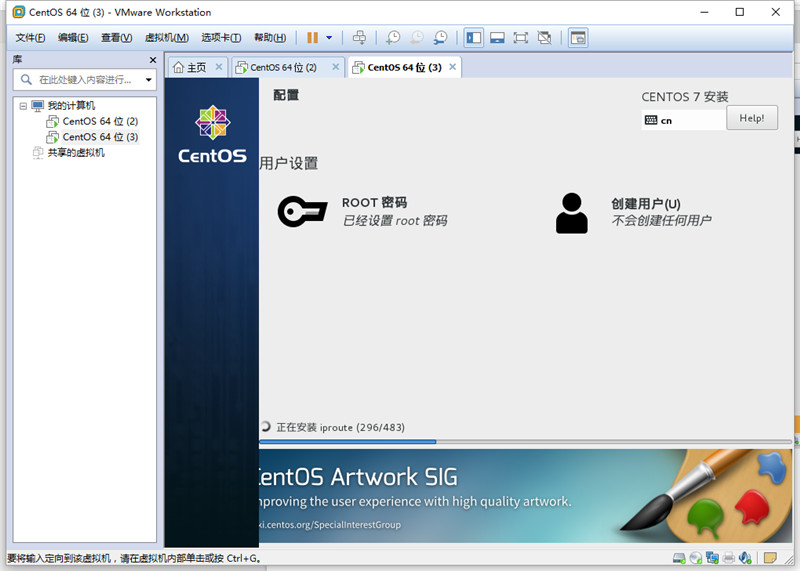Collapse the 我的计算机 tree node
This screenshot has width=800, height=571.
pyautogui.click(x=23, y=106)
